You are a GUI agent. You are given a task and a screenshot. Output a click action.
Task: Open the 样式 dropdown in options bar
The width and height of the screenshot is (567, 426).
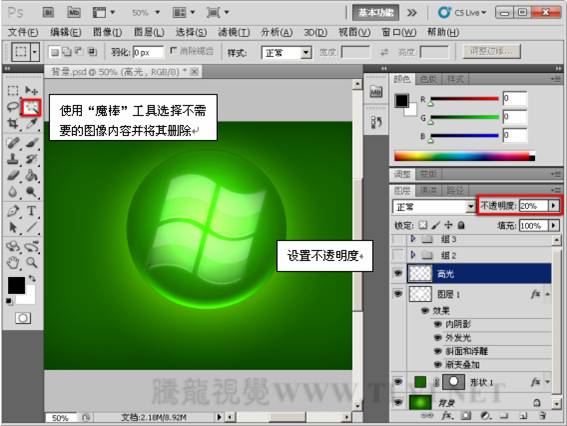pos(306,53)
